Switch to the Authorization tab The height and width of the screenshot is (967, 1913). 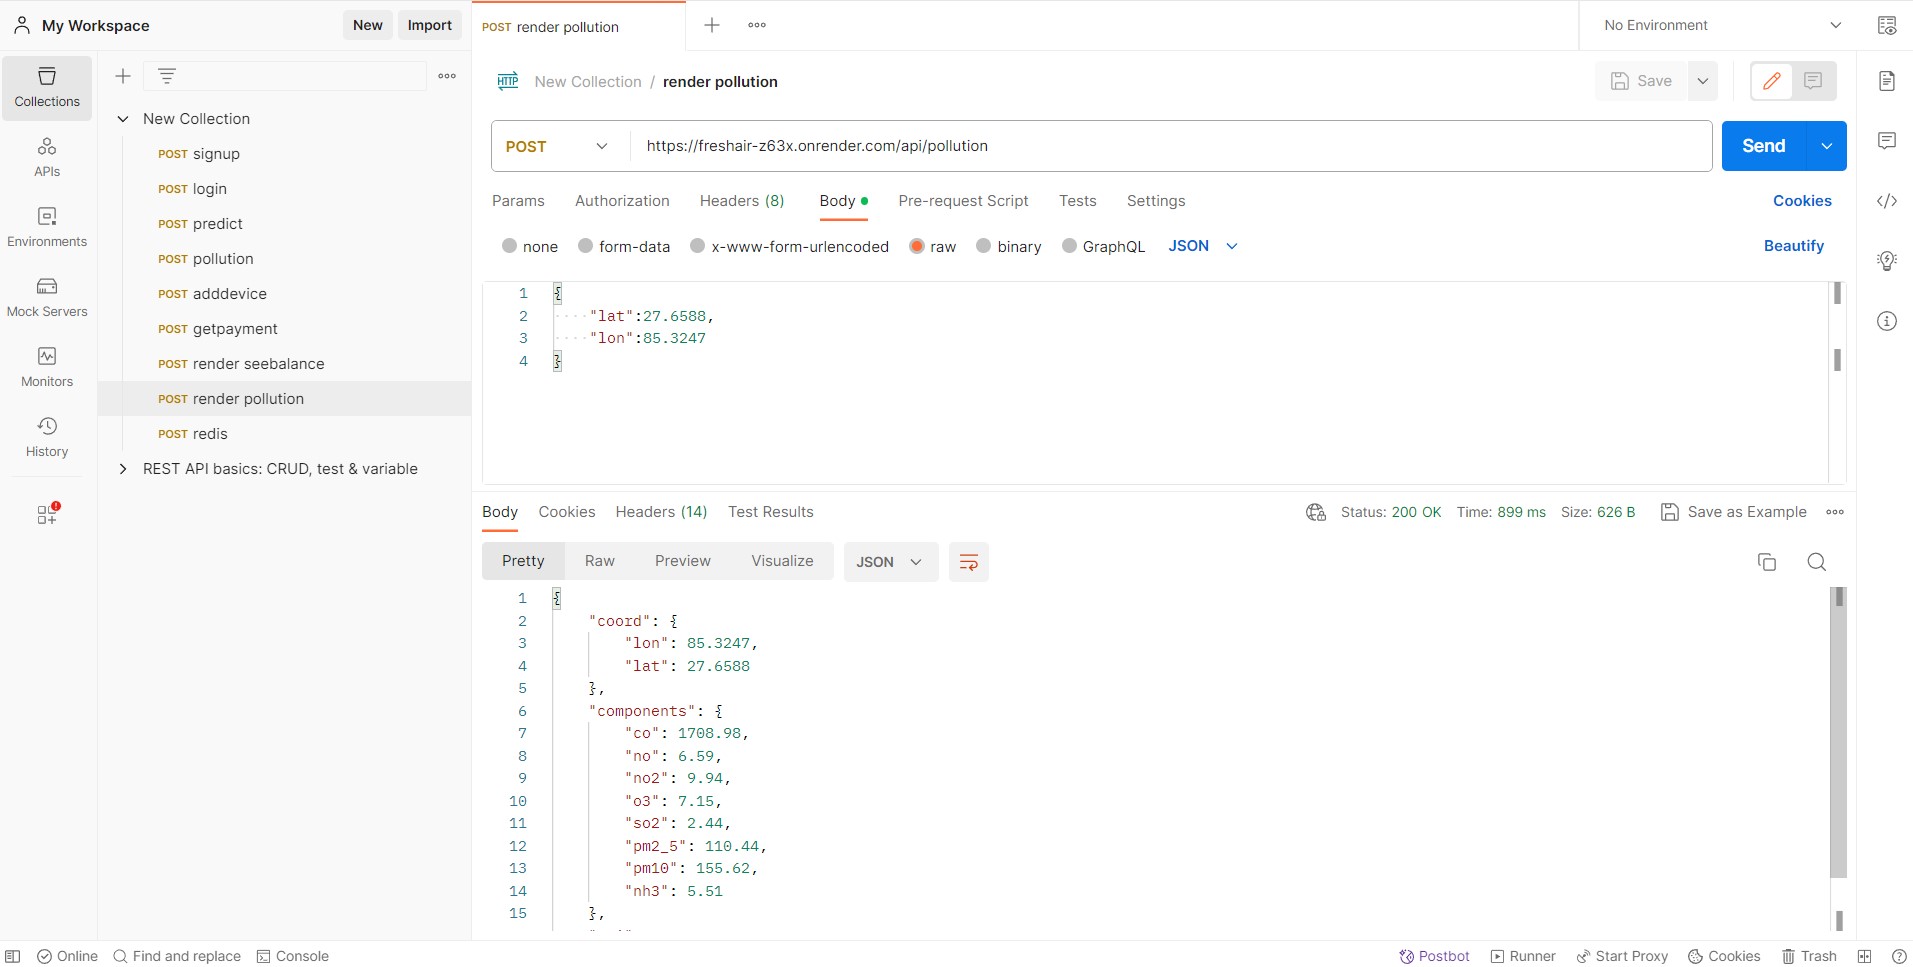[x=622, y=201]
